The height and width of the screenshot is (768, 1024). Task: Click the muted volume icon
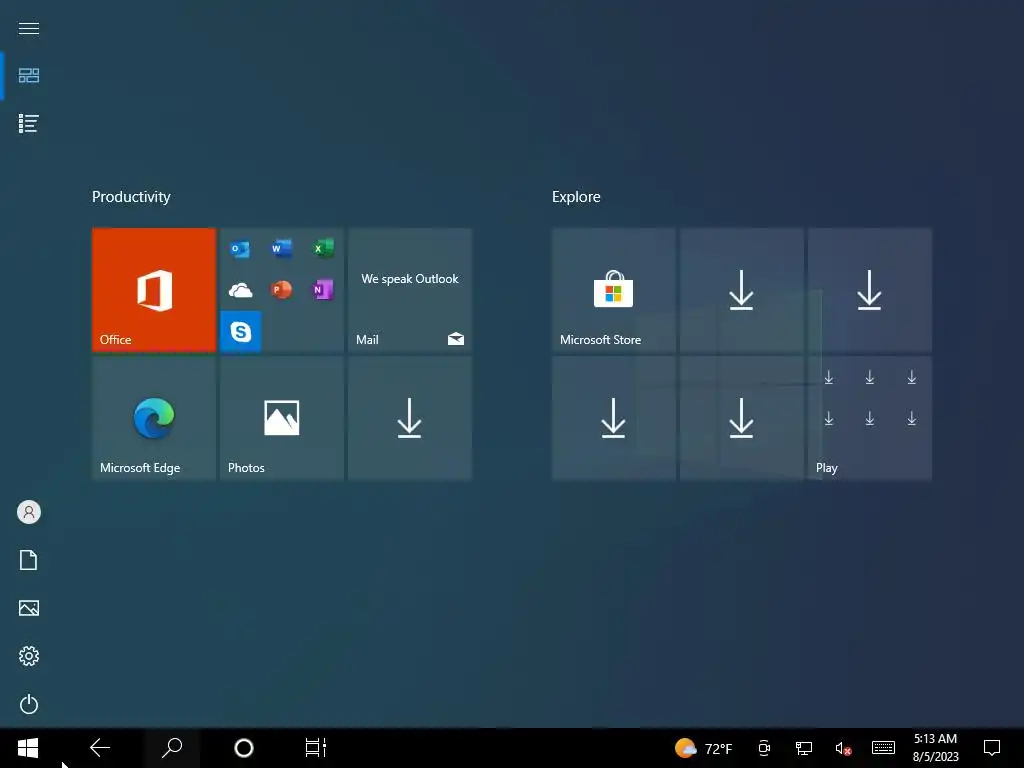tap(843, 748)
